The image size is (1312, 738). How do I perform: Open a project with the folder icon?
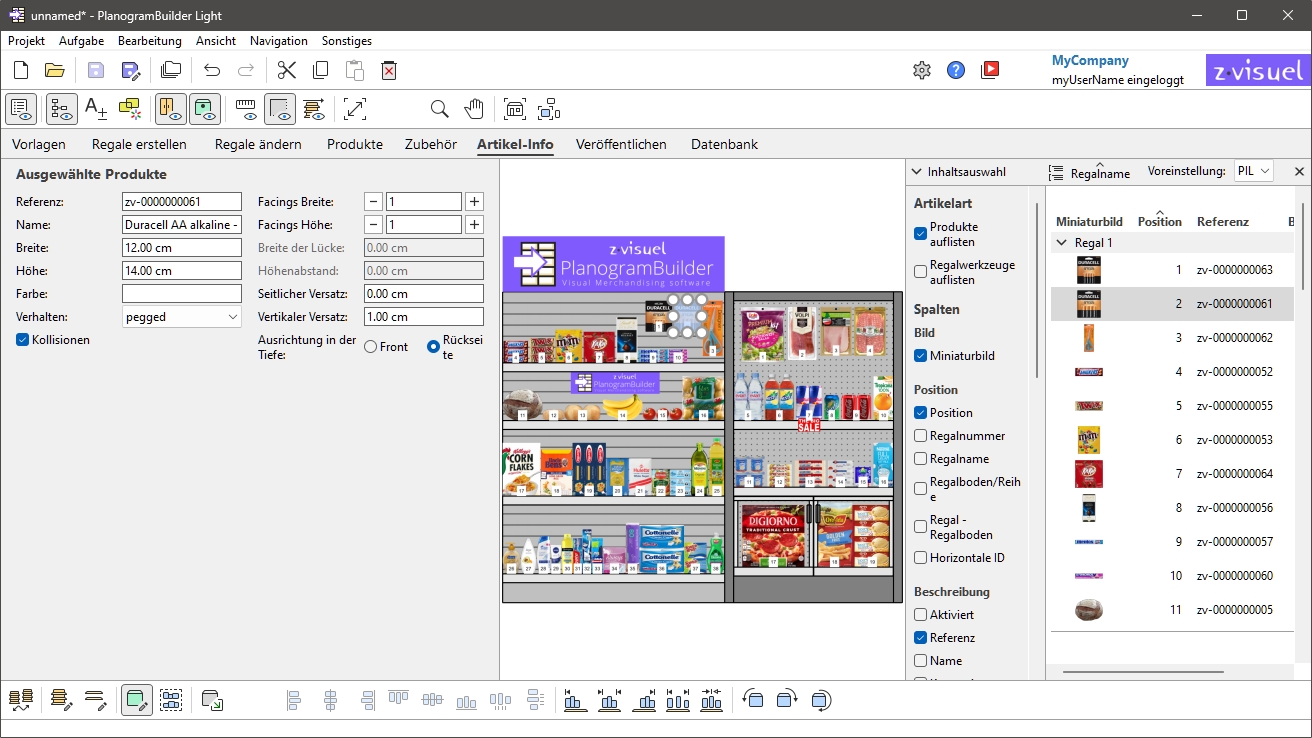55,70
